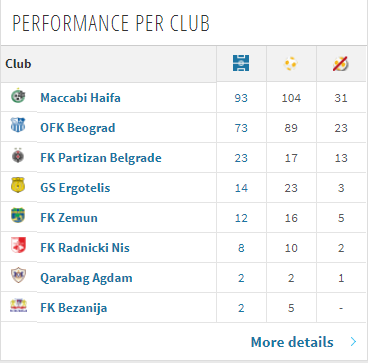The image size is (368, 363).
Task: Open the FK Partizan Belgrade link
Action: pos(101,158)
